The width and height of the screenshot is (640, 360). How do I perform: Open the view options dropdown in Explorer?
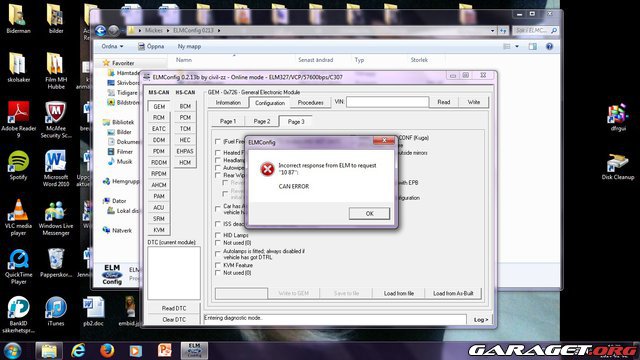pos(517,47)
